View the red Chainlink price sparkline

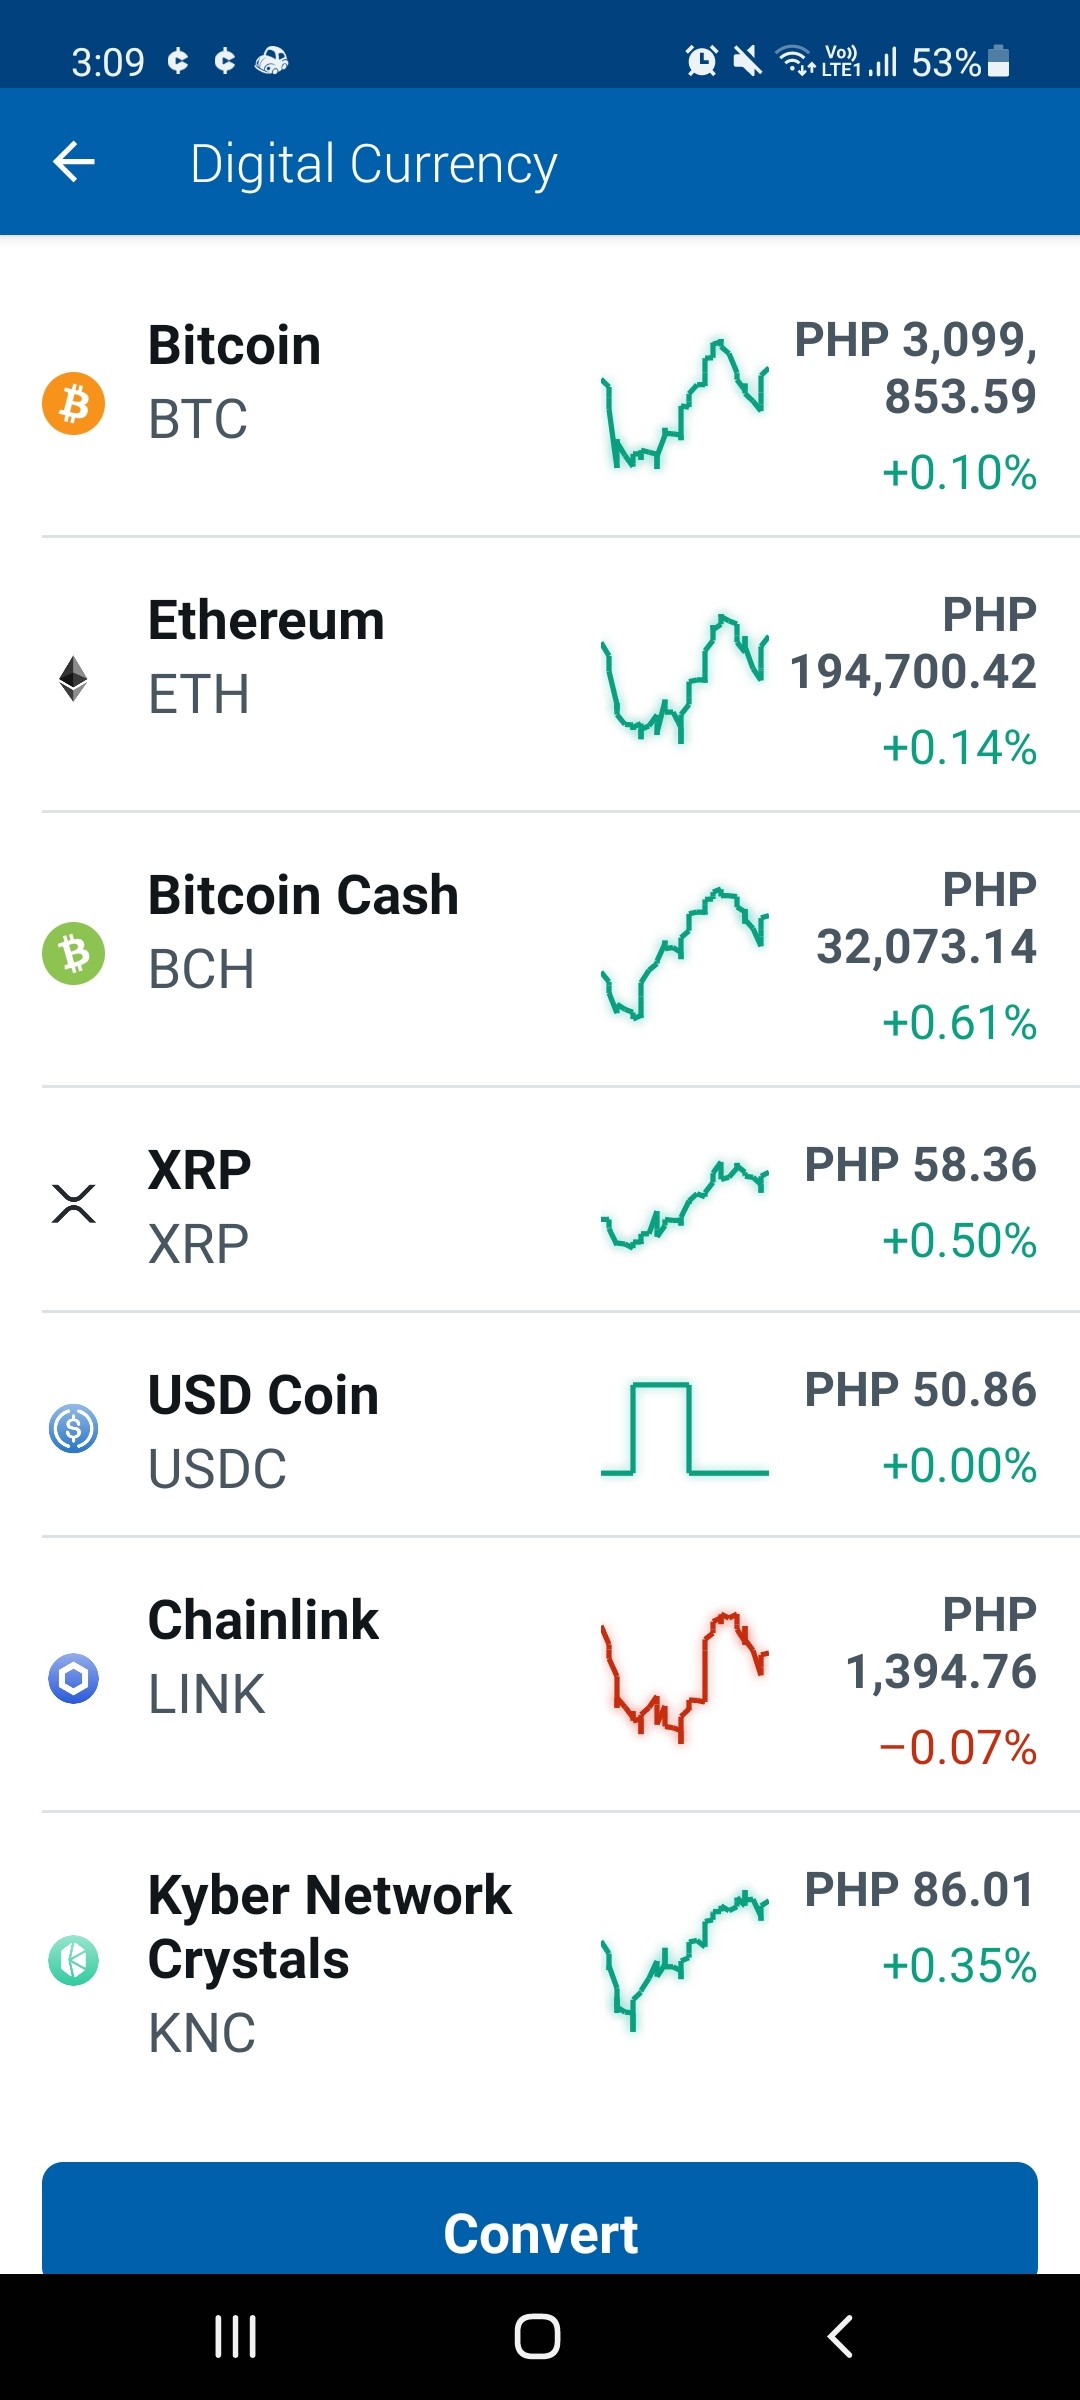tap(685, 1678)
